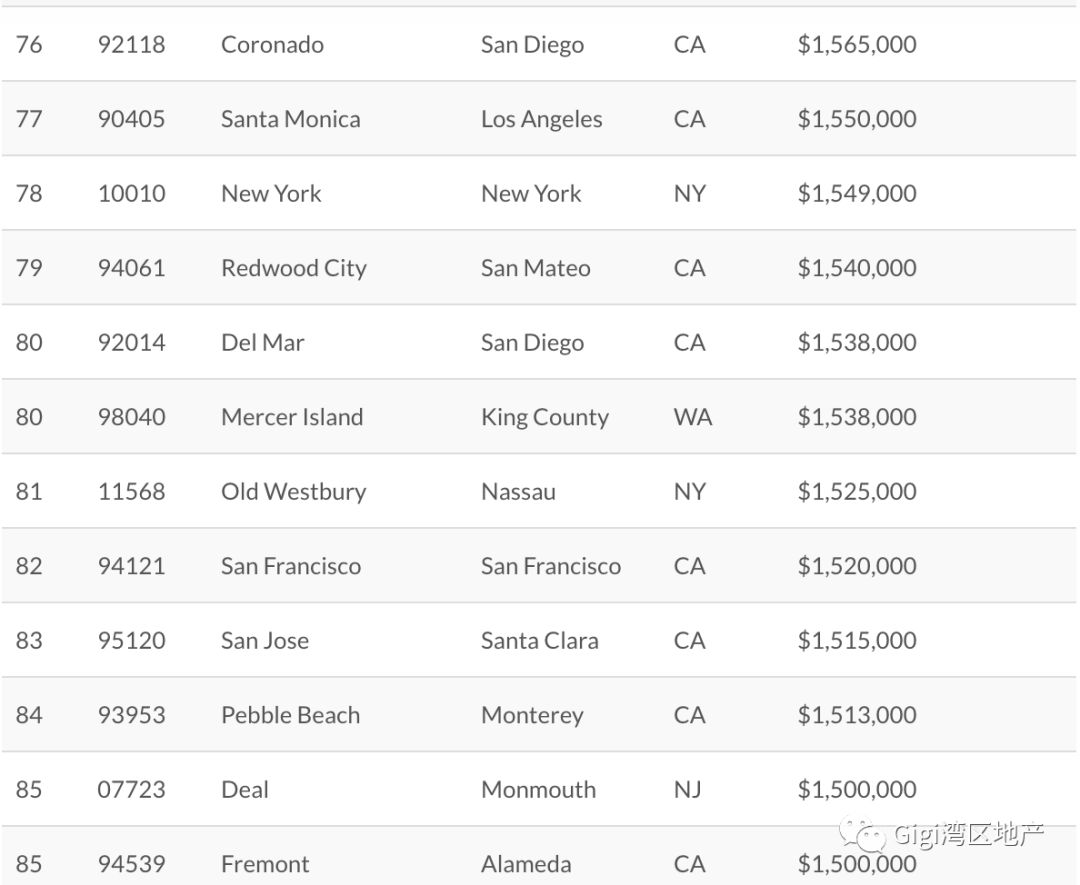Click the Deal city cell
The height and width of the screenshot is (885, 1080).
[x=245, y=789]
